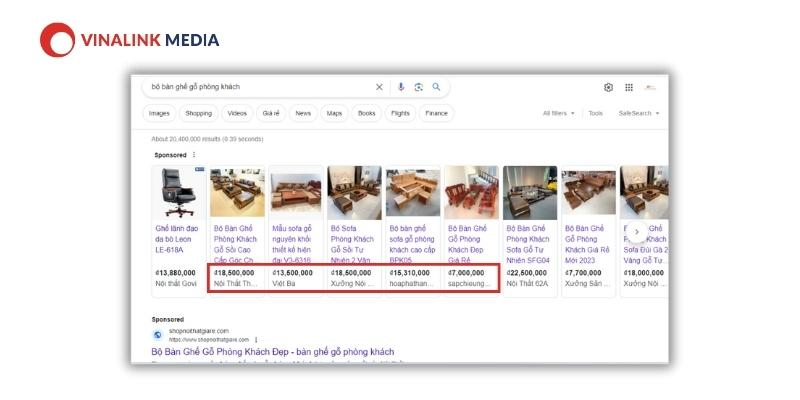Switch to the Maps filter
The width and height of the screenshot is (800, 400).
[334, 113]
